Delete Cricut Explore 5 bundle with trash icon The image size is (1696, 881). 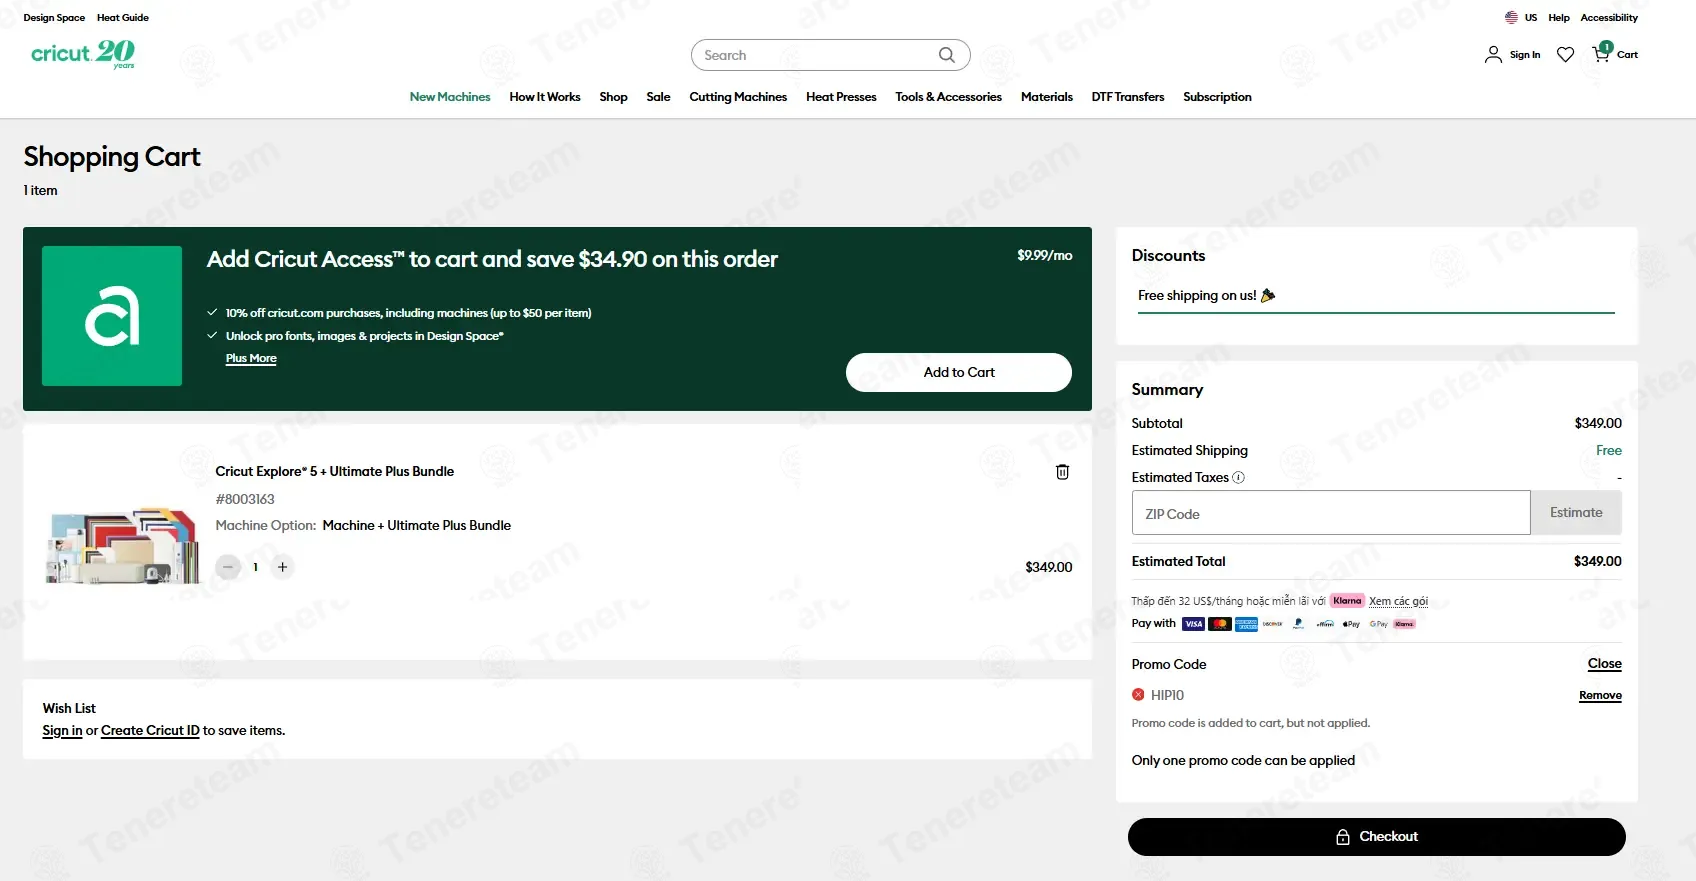tap(1062, 472)
